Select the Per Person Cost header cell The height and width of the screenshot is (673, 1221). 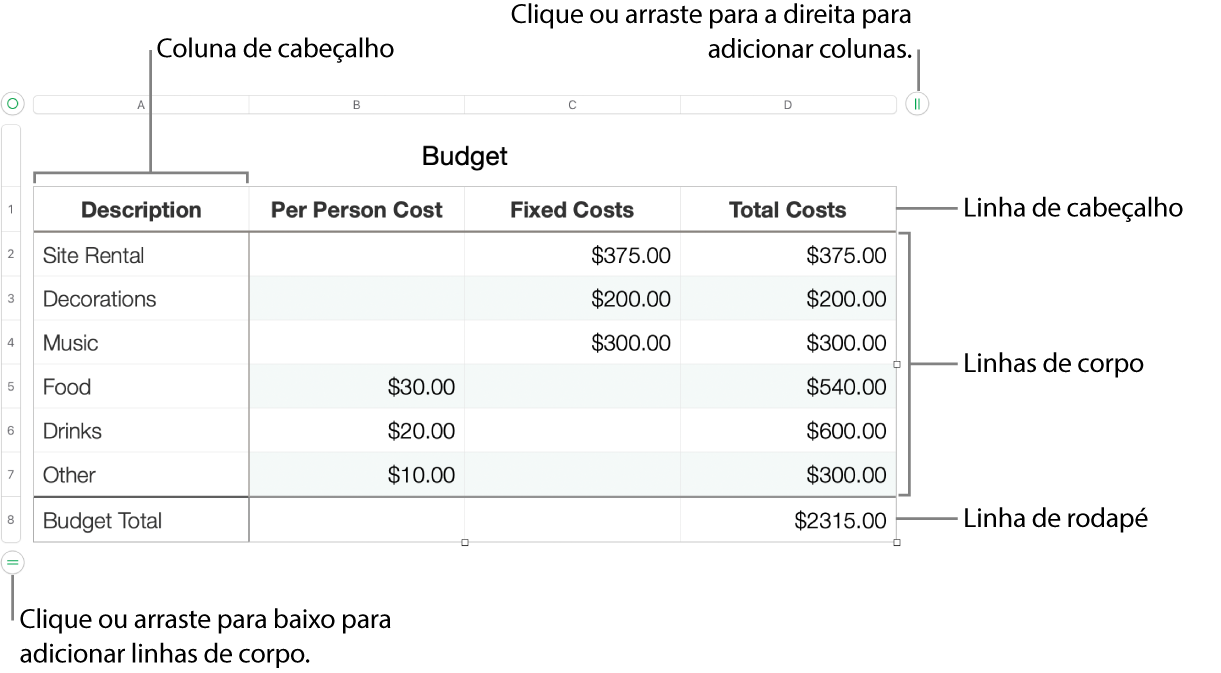[x=357, y=210]
